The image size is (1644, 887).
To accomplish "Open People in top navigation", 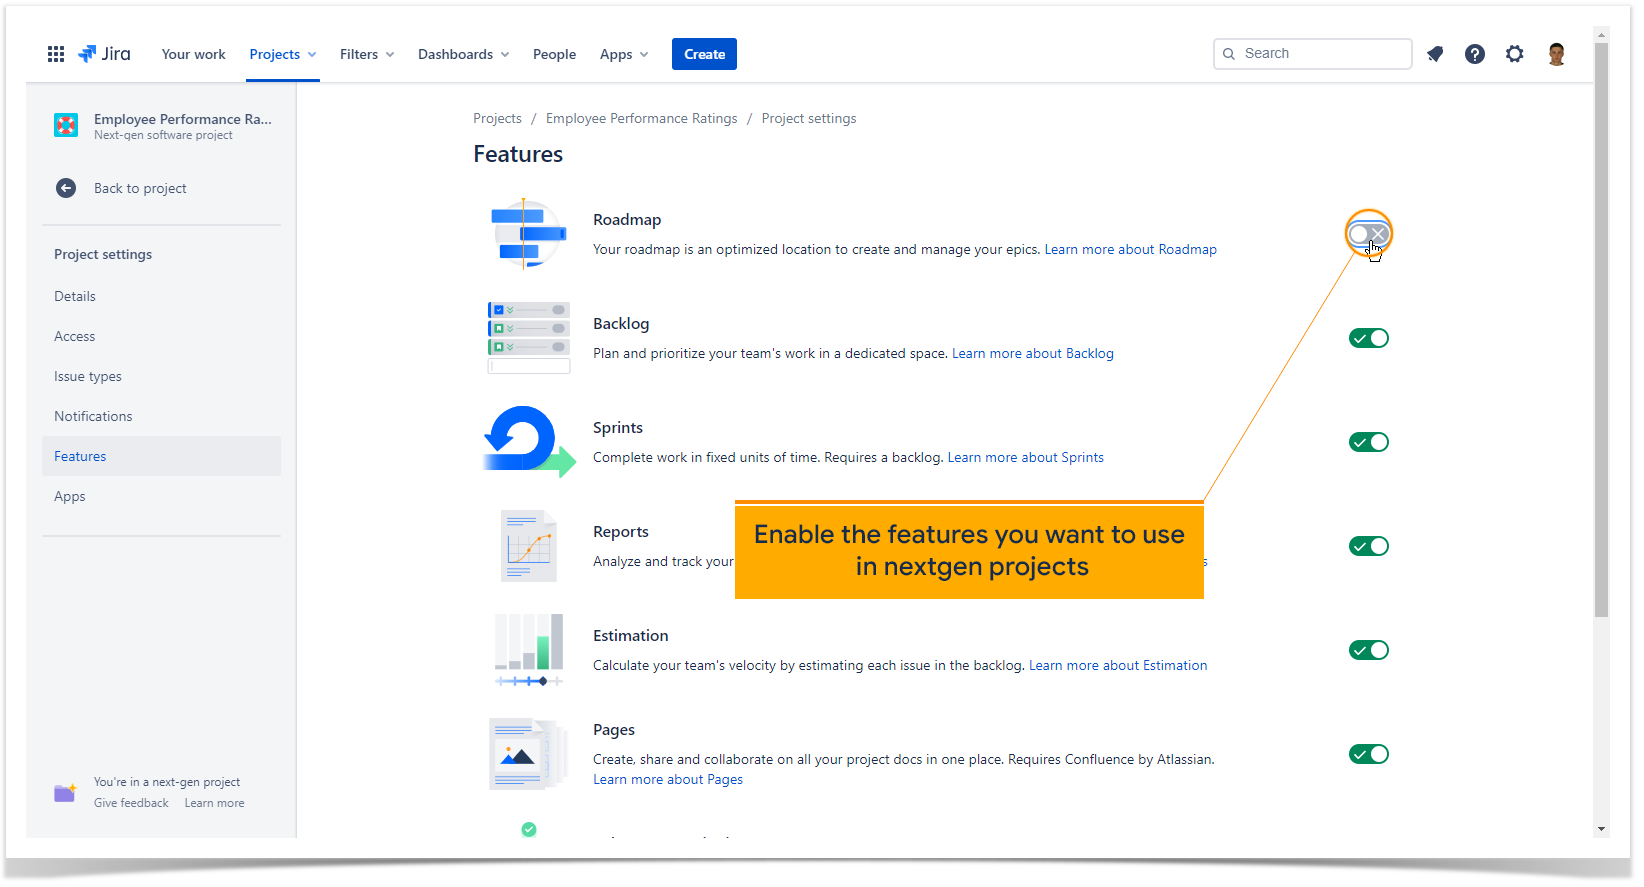I will [554, 54].
